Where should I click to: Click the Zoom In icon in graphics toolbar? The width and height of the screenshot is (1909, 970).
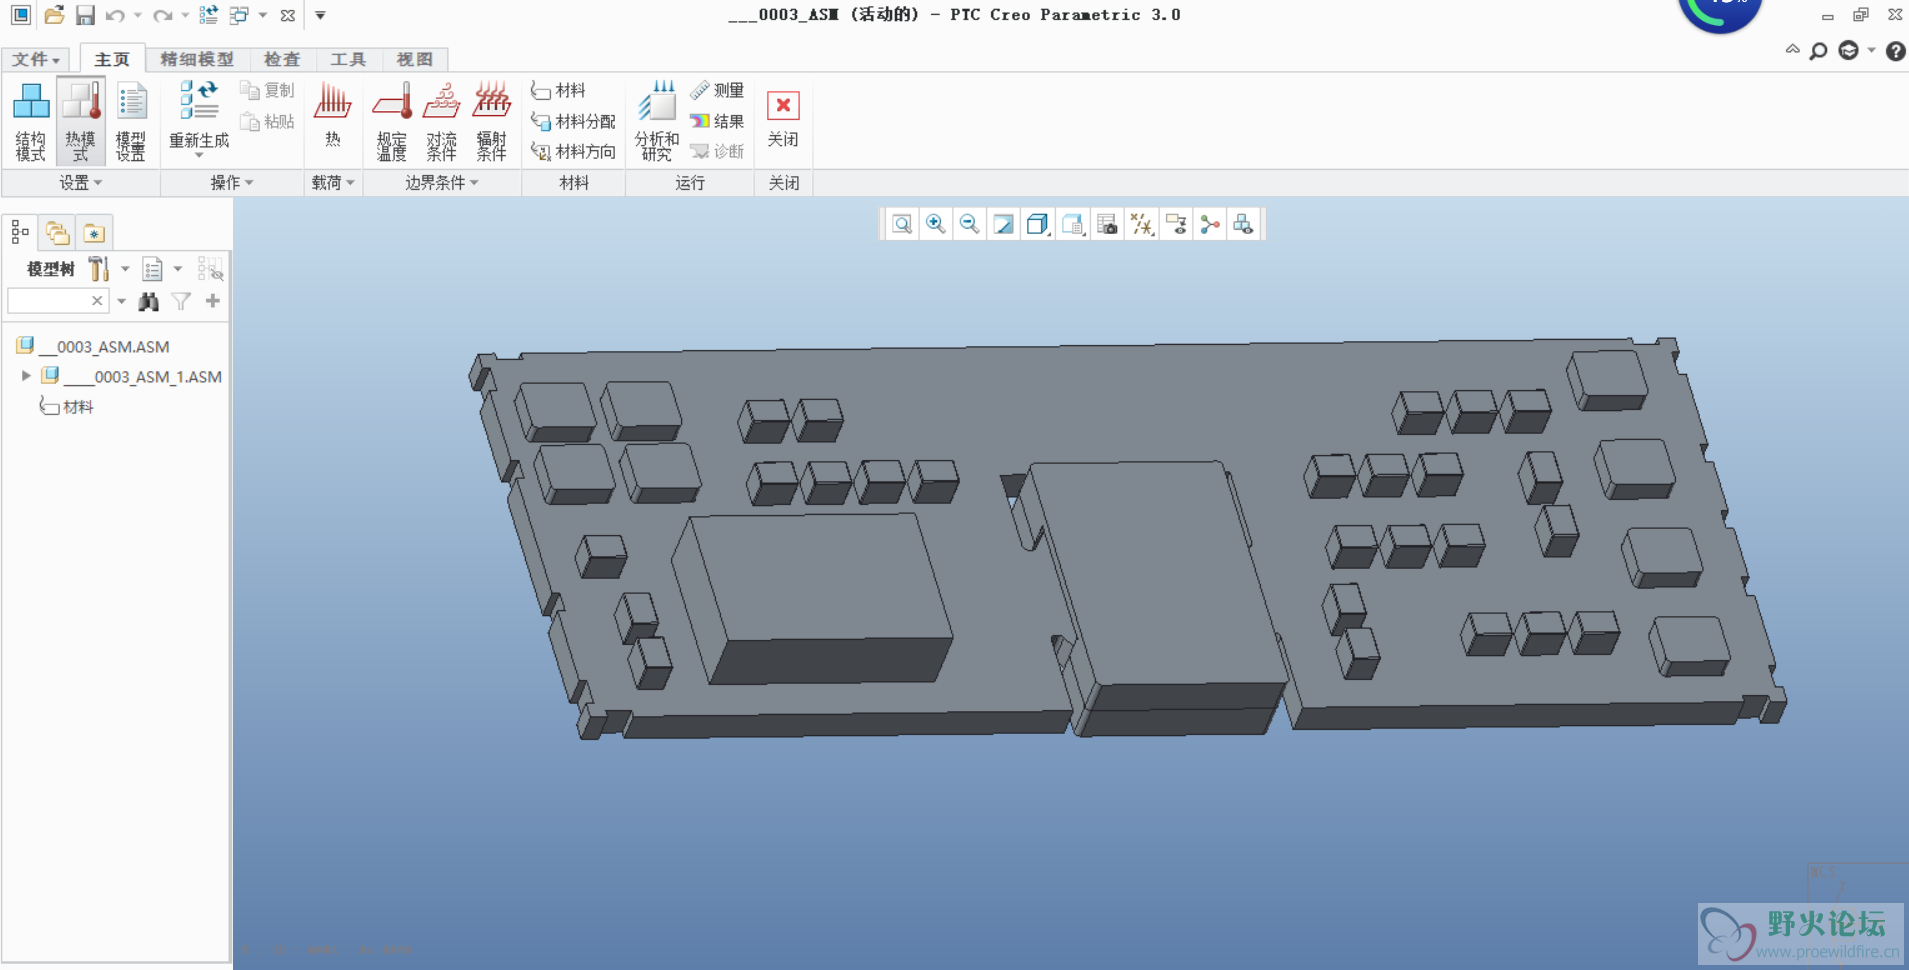pos(936,224)
